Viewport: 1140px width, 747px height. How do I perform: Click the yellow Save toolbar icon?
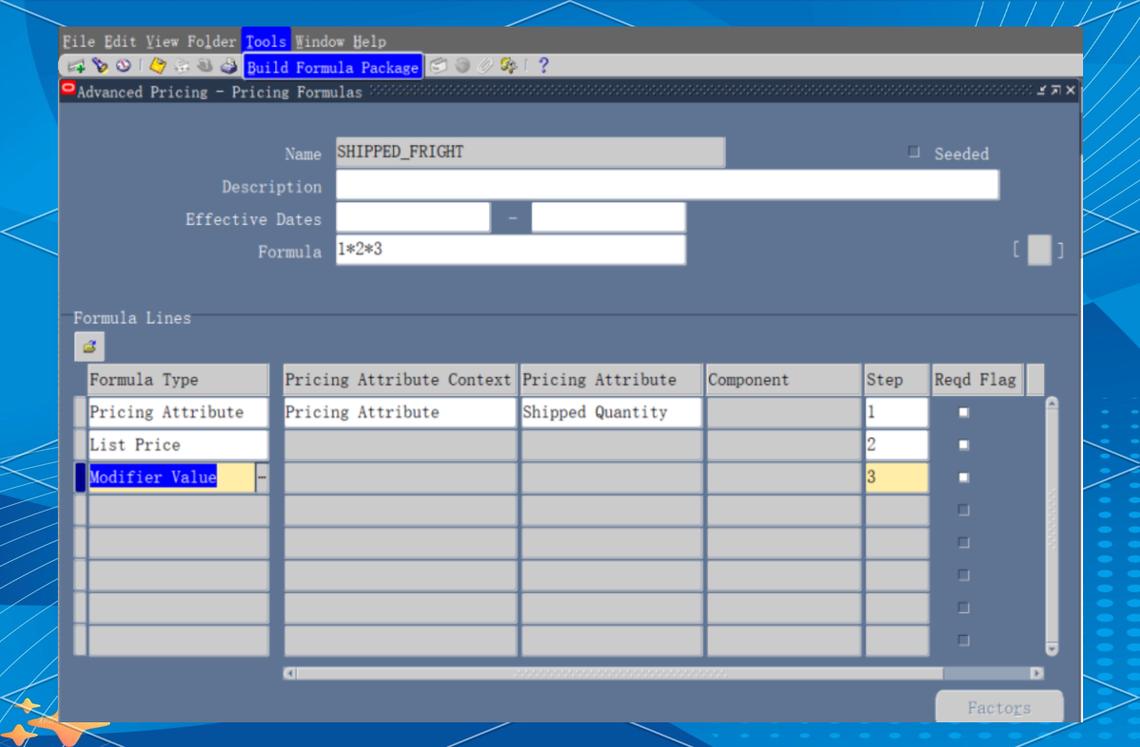point(158,67)
